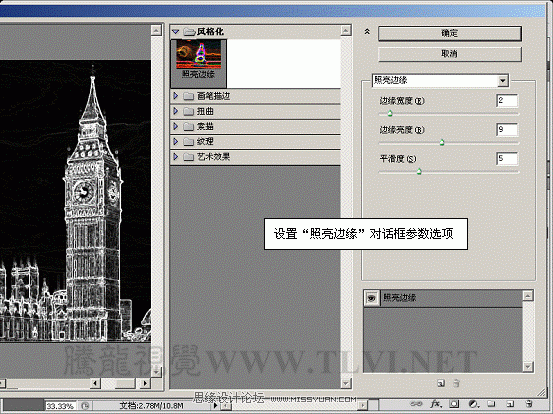Image resolution: width=553 pixels, height=414 pixels.
Task: Expand the 扭曲 category triangle
Action: (176, 111)
